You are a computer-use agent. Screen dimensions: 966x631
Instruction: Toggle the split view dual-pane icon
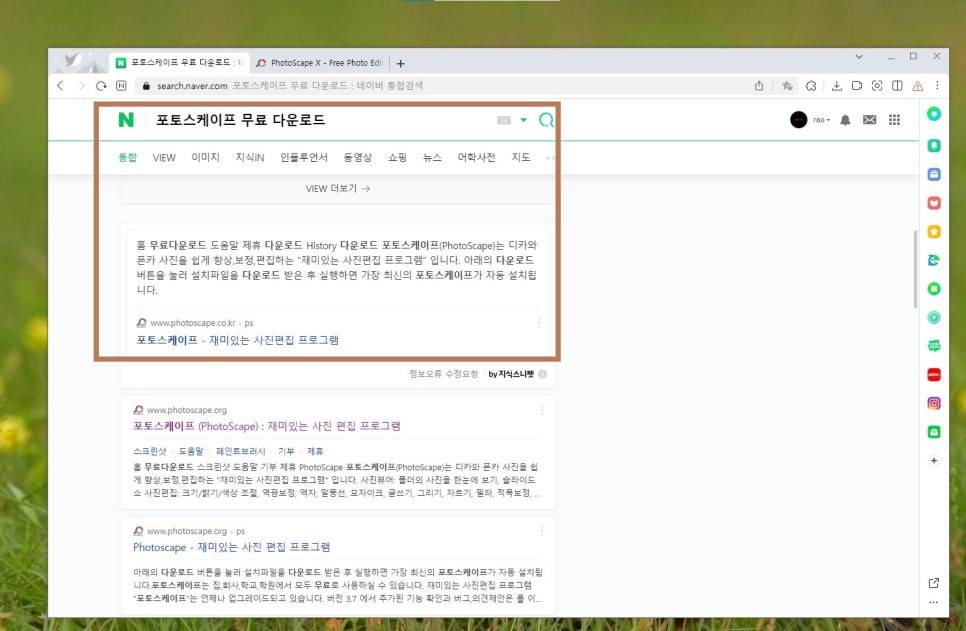[898, 86]
